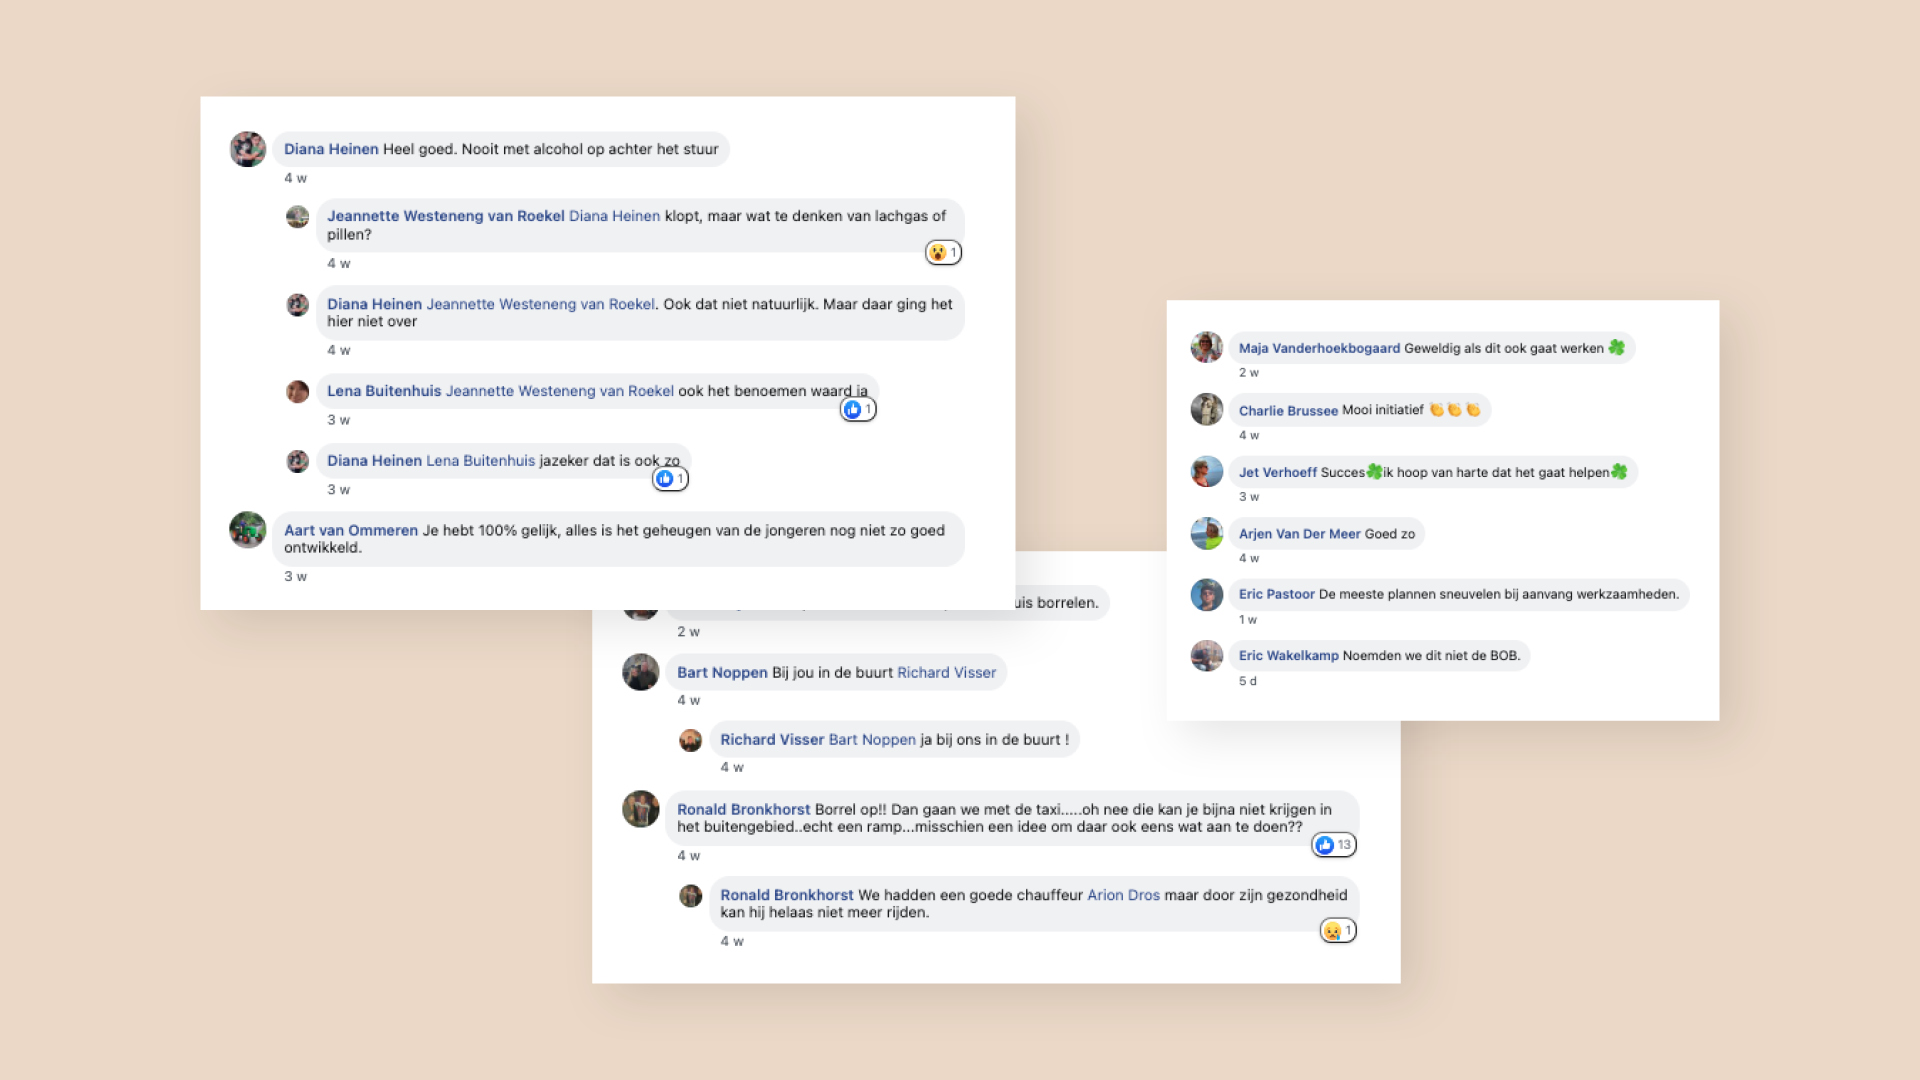The height and width of the screenshot is (1080, 1920).
Task: Click Bart Noppen's avatar
Action: coord(641,672)
